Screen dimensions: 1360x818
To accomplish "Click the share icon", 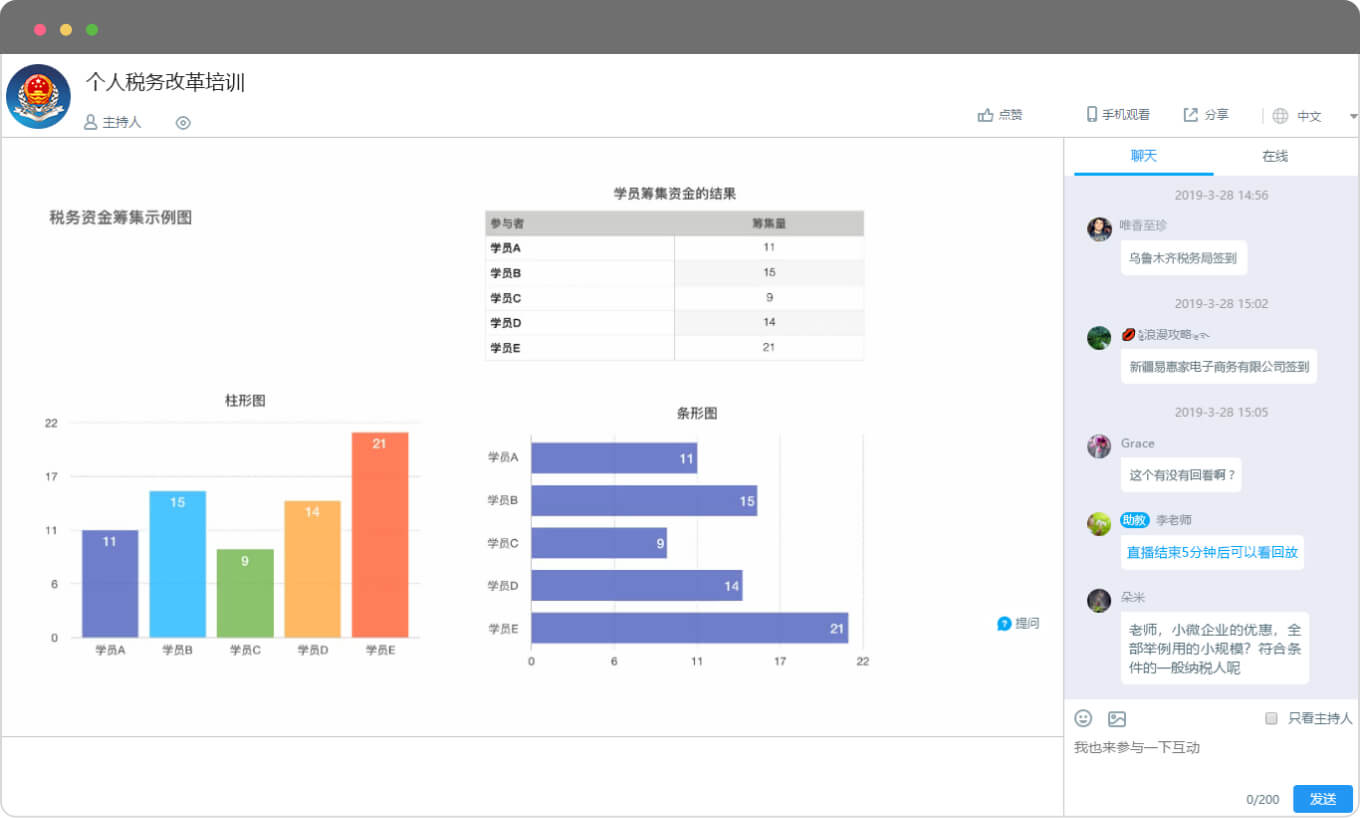I will click(1190, 115).
